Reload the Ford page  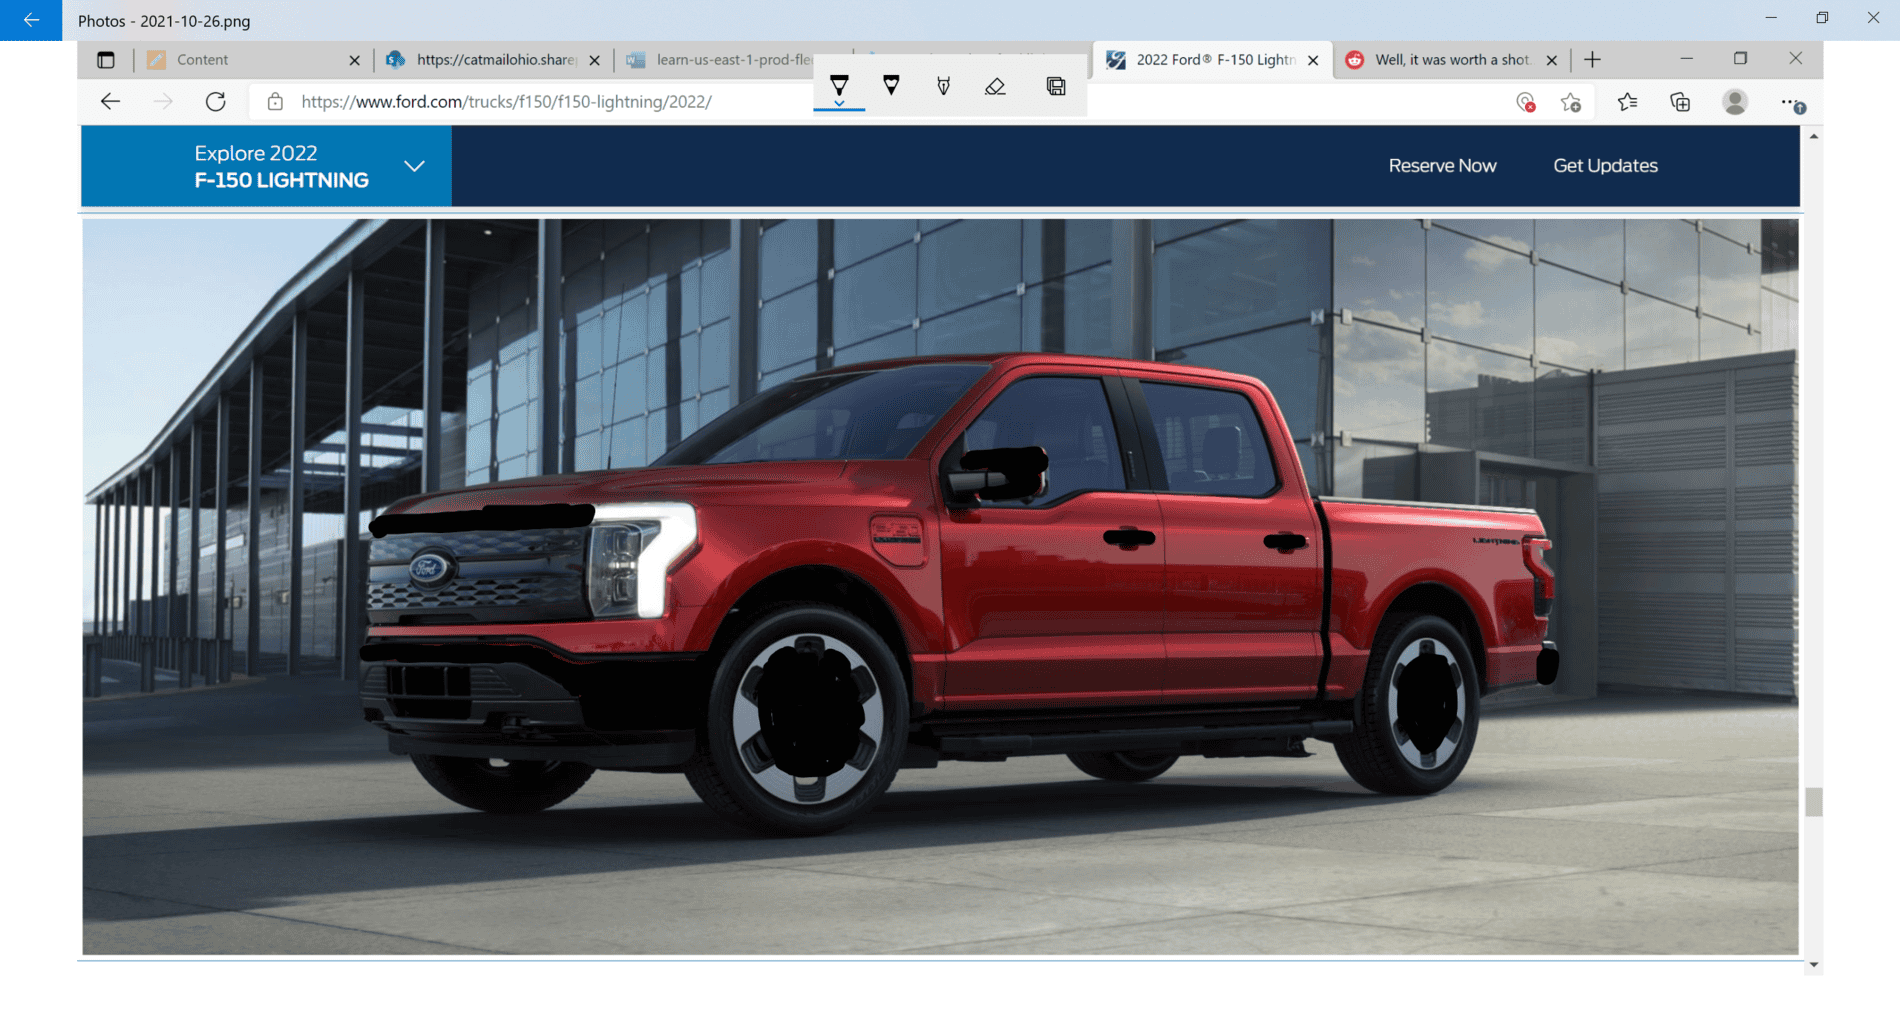[215, 102]
